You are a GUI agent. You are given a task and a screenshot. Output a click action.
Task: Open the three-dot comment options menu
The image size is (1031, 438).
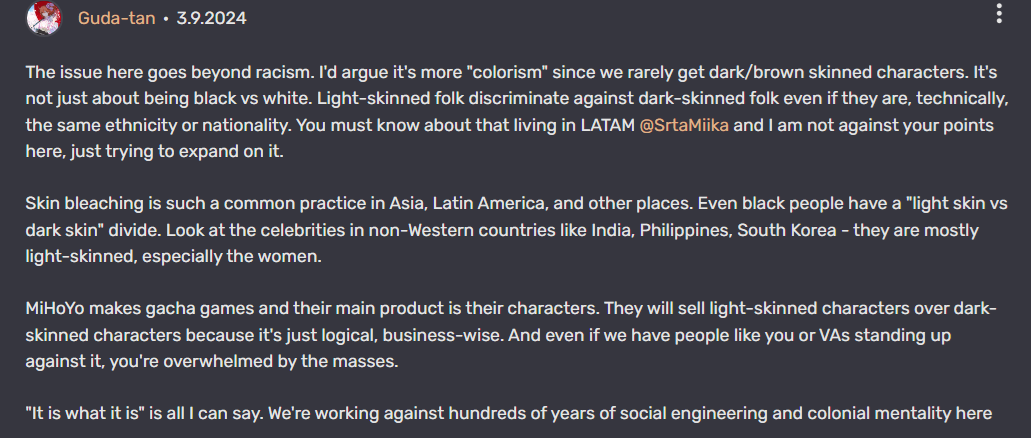click(x=998, y=14)
